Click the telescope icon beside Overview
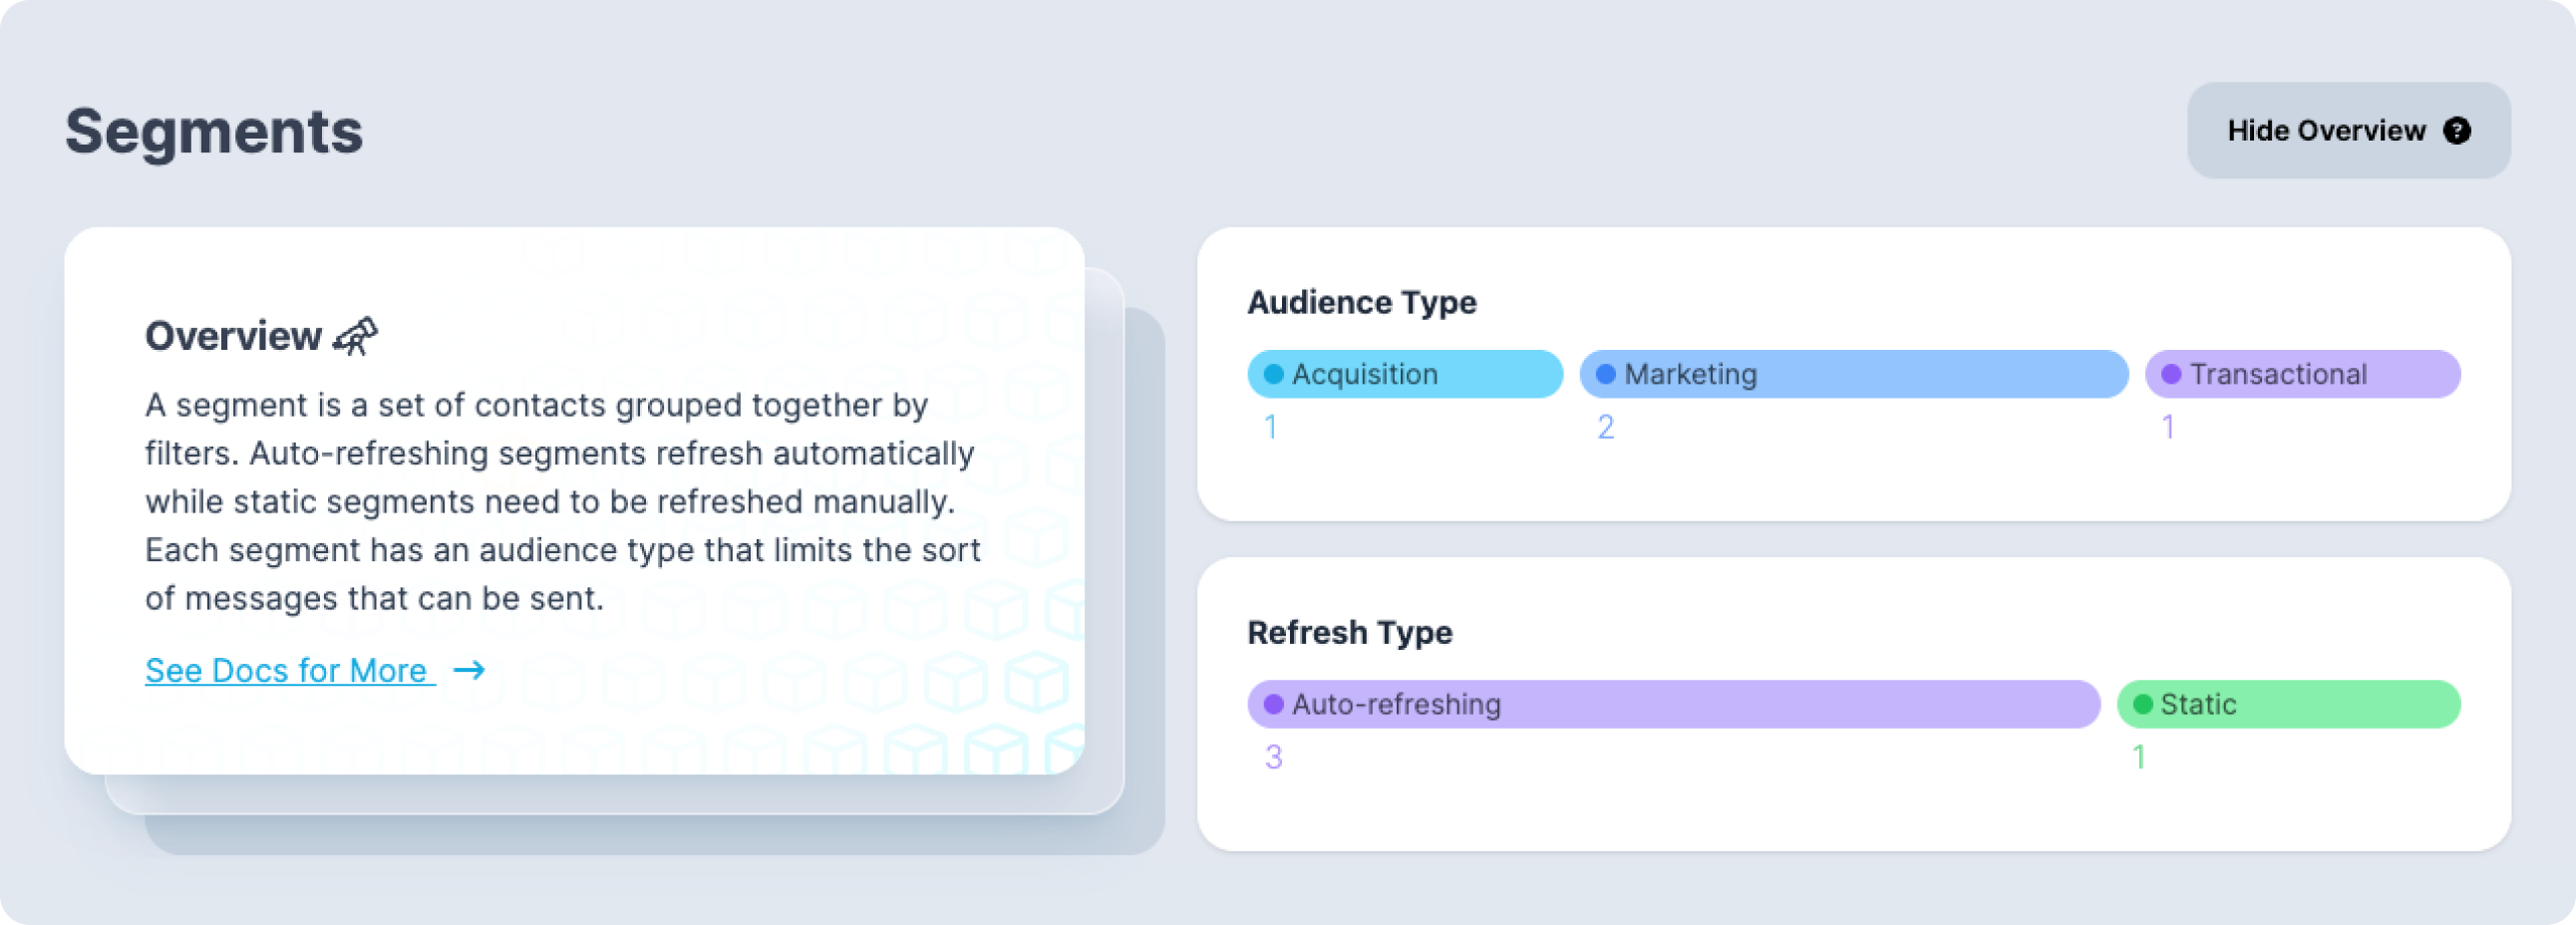This screenshot has width=2576, height=925. [356, 336]
